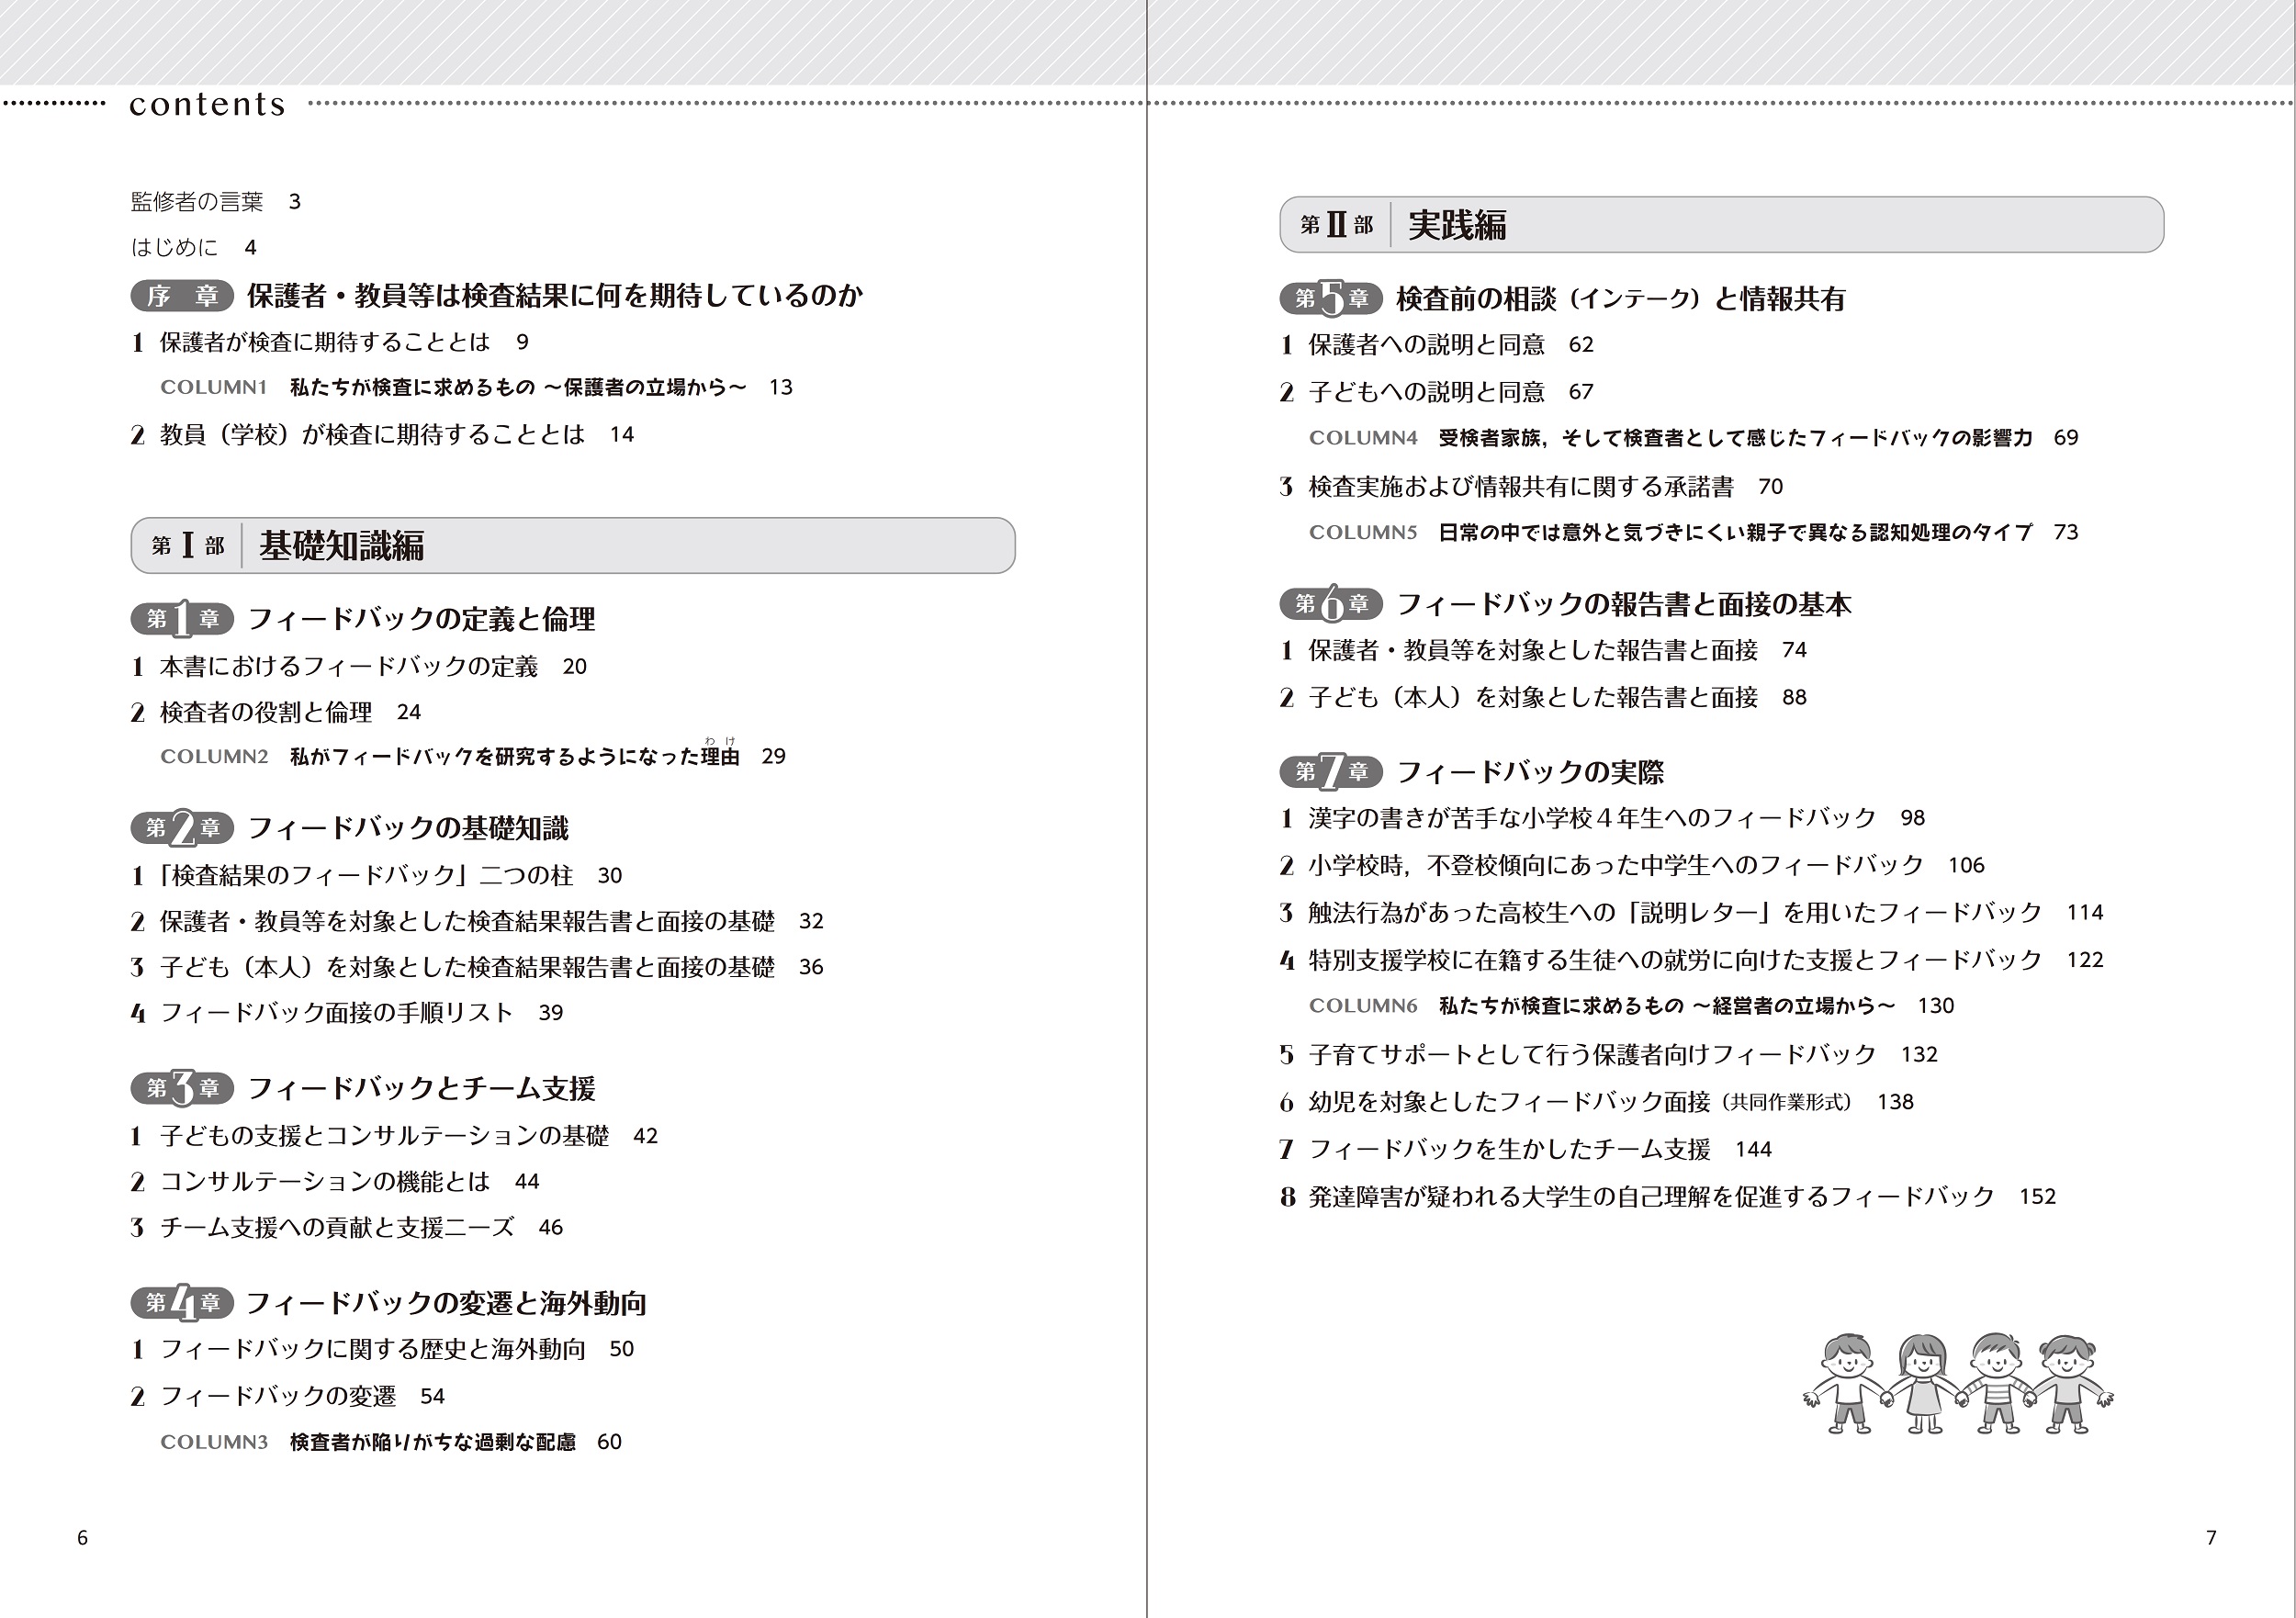
Task: Click the 第1章 chapter badge
Action: 182,620
